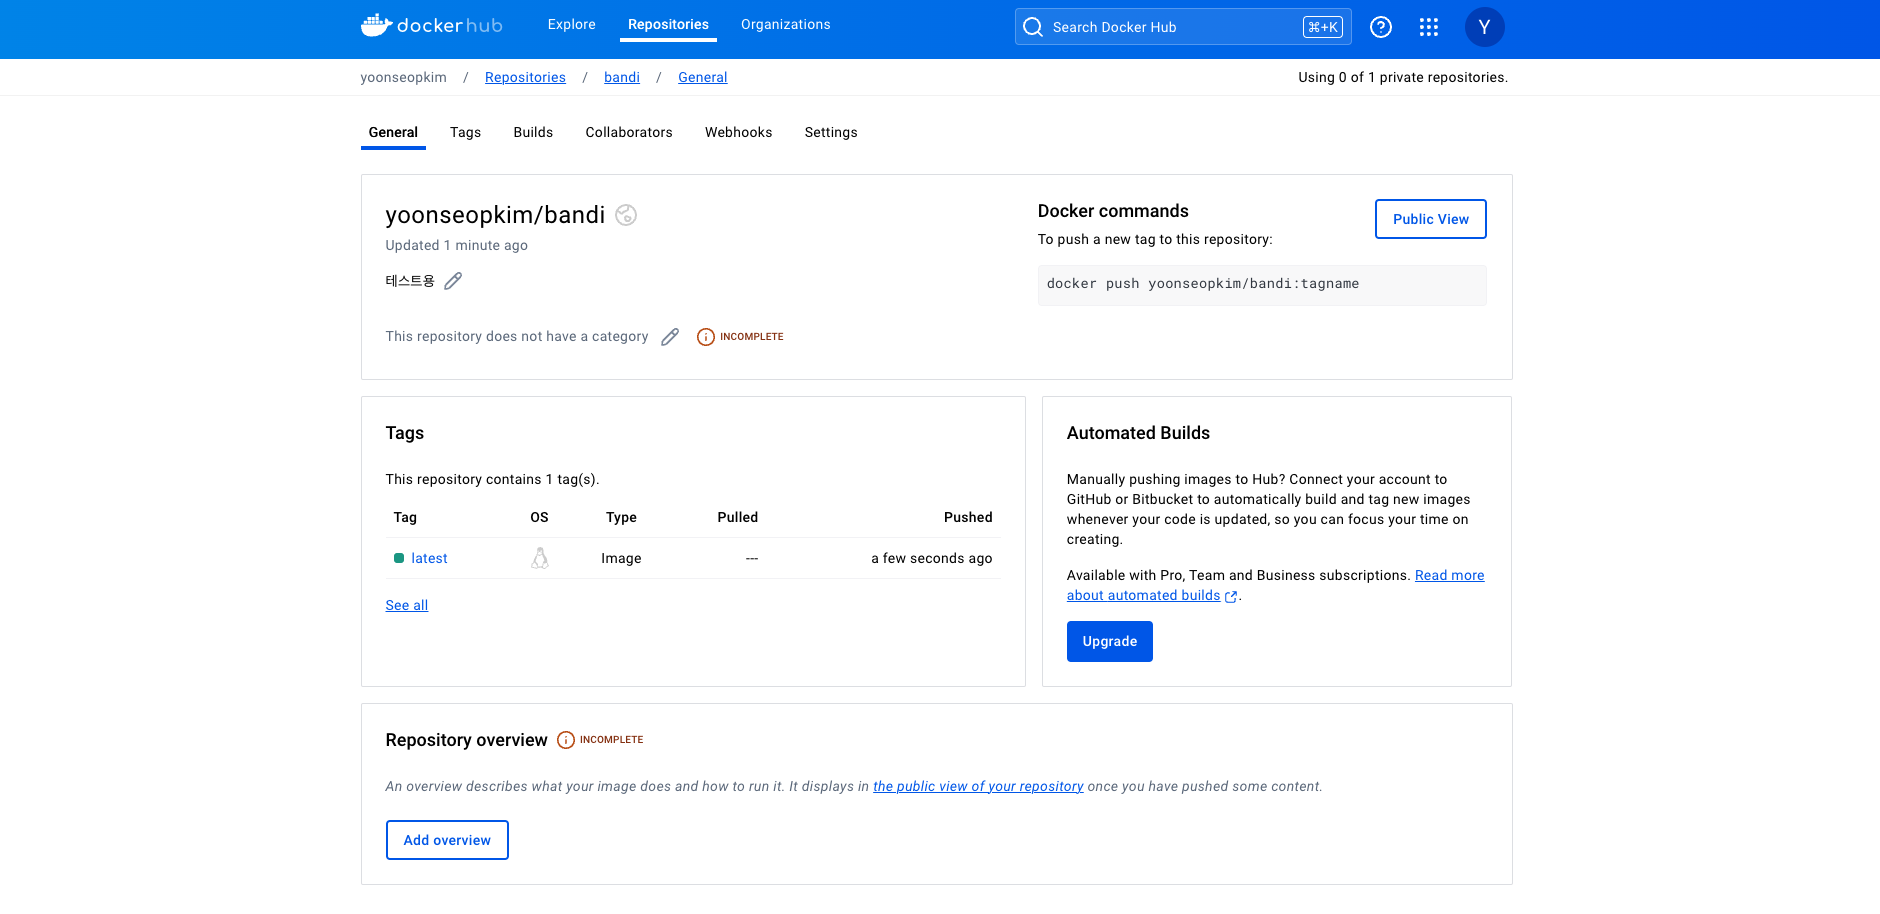Open the apps grid menu icon
Image resolution: width=1880 pixels, height=914 pixels.
pos(1429,27)
